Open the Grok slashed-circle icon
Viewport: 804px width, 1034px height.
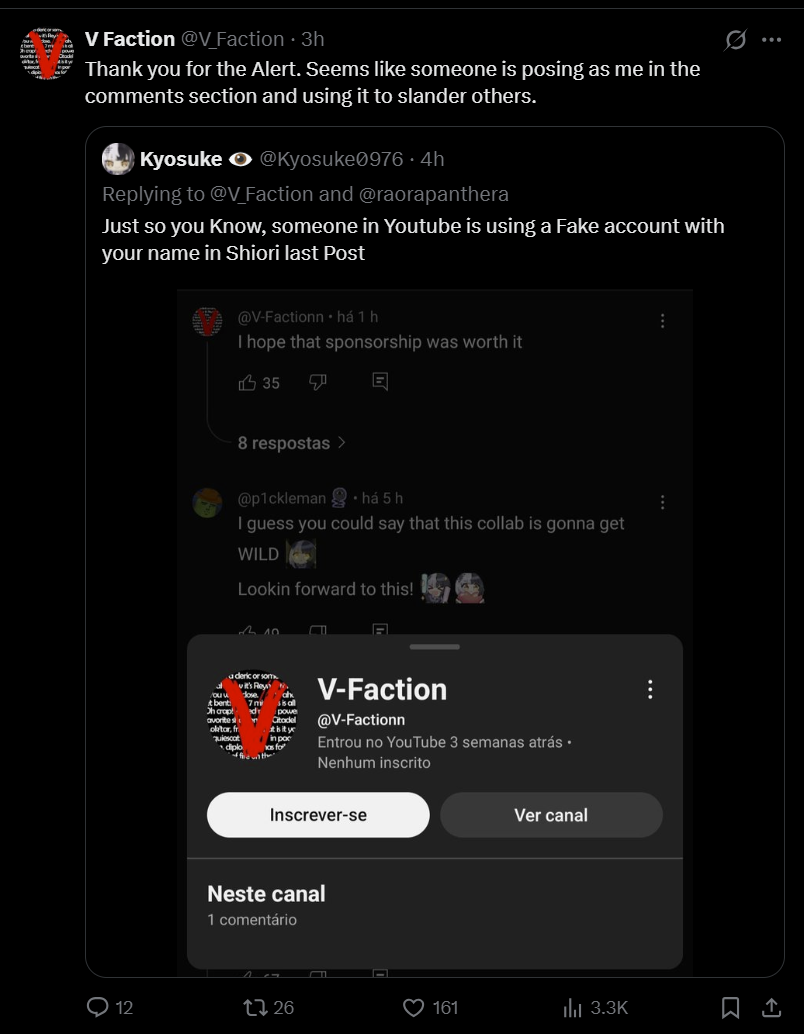point(735,40)
